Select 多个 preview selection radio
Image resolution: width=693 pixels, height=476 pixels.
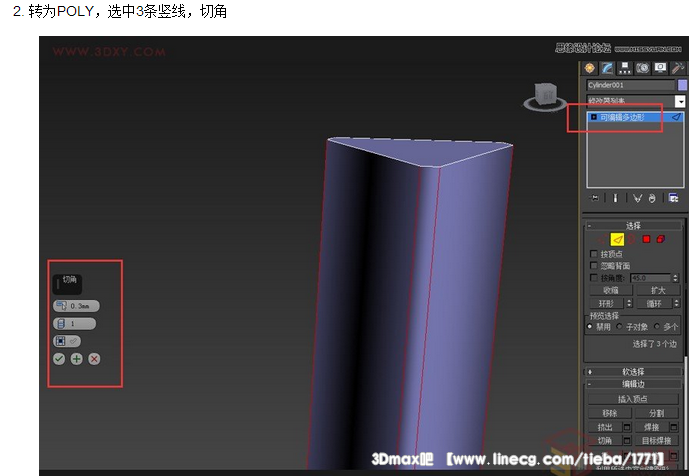657,327
